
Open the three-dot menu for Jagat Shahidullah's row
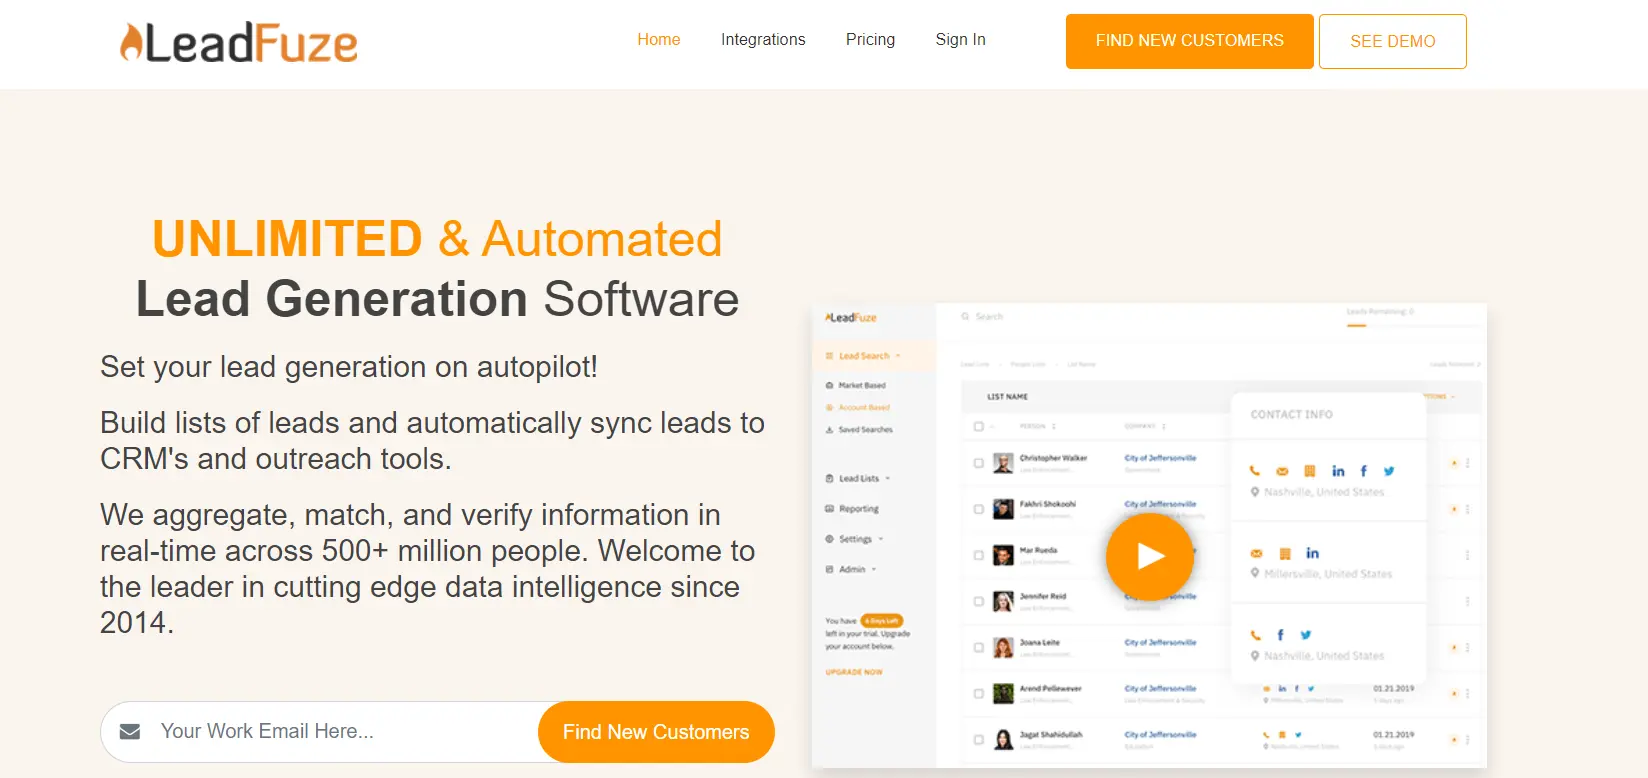1467,740
